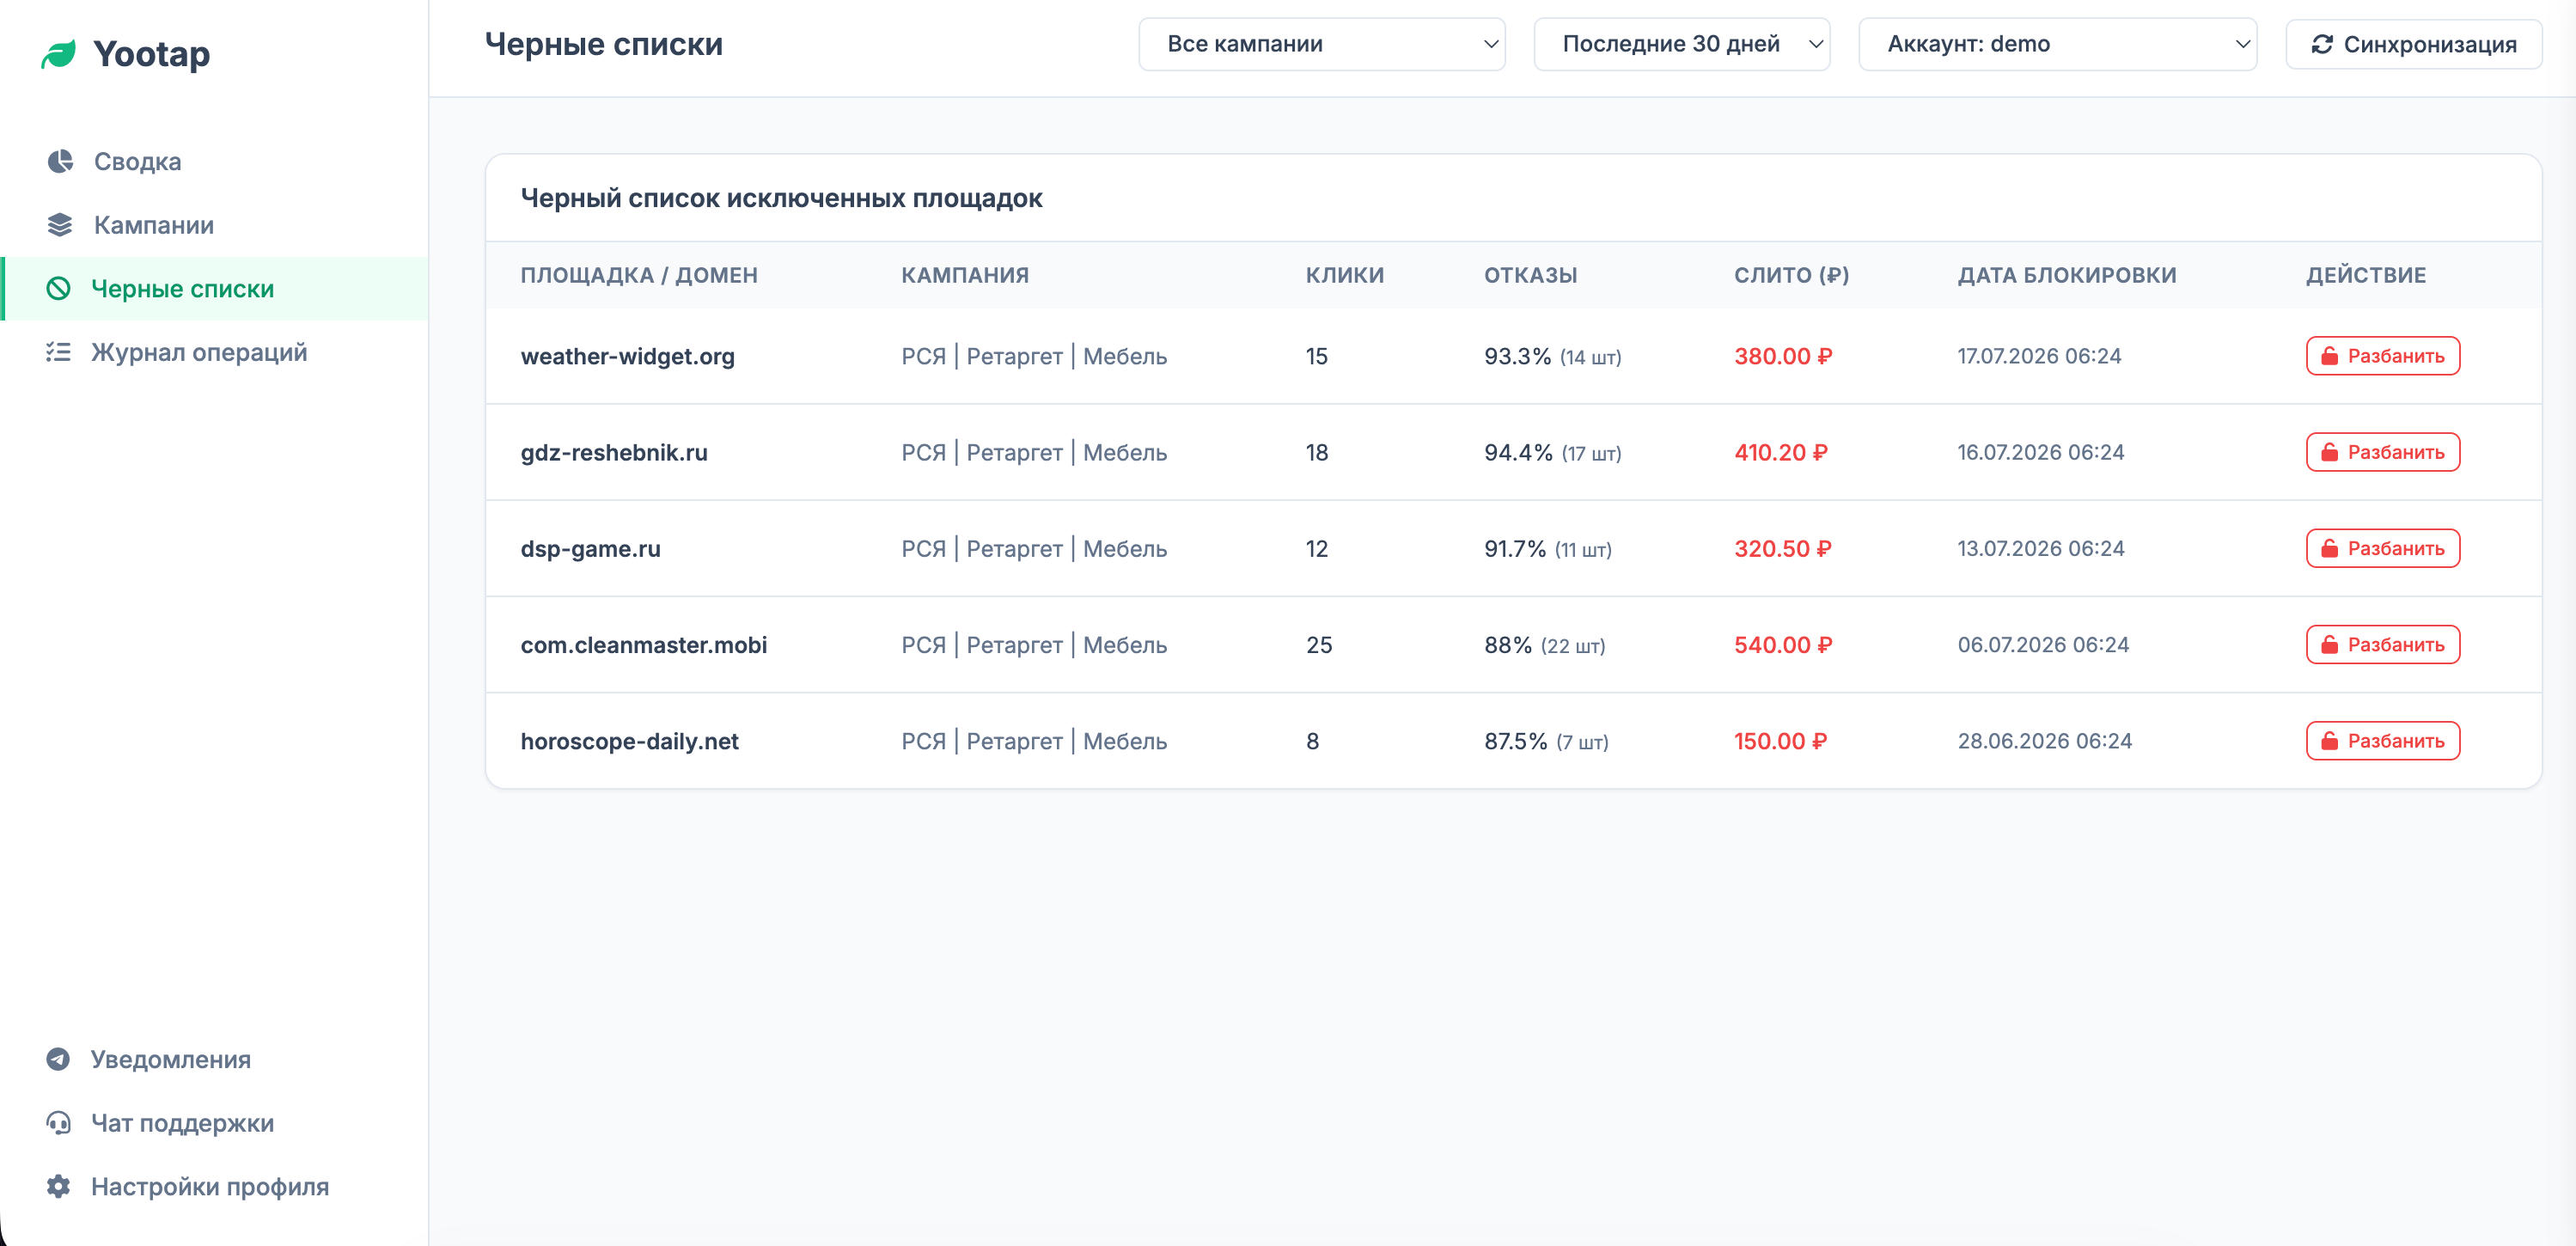
Task: Click the 410.20 ₽ amount
Action: pos(1781,452)
